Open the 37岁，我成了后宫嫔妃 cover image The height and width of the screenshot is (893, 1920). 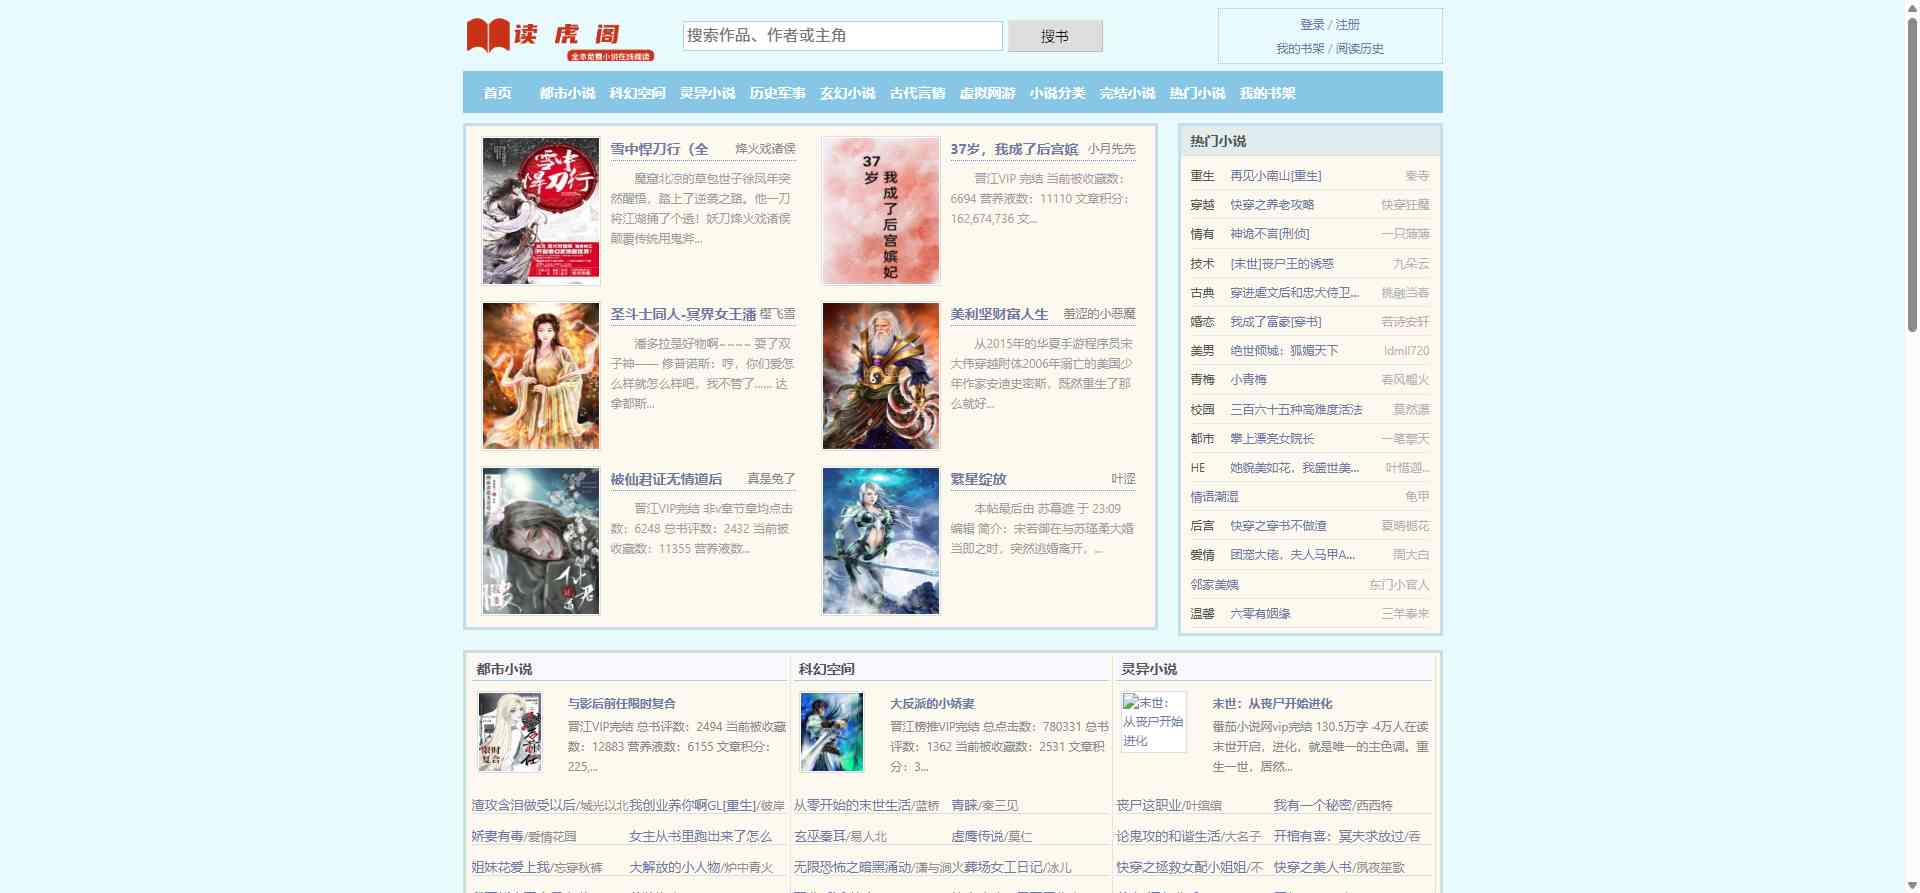pos(880,211)
